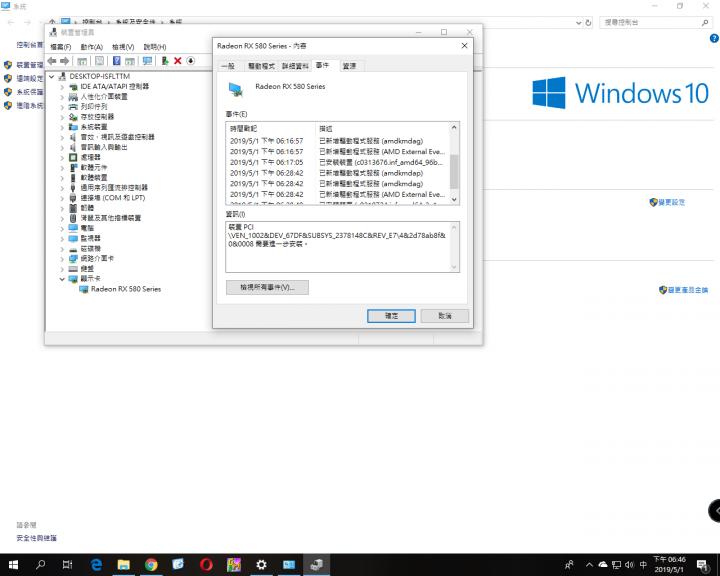720x576 pixels.
Task: Click the scan for hardware changes monitor icon
Action: pyautogui.click(x=147, y=61)
